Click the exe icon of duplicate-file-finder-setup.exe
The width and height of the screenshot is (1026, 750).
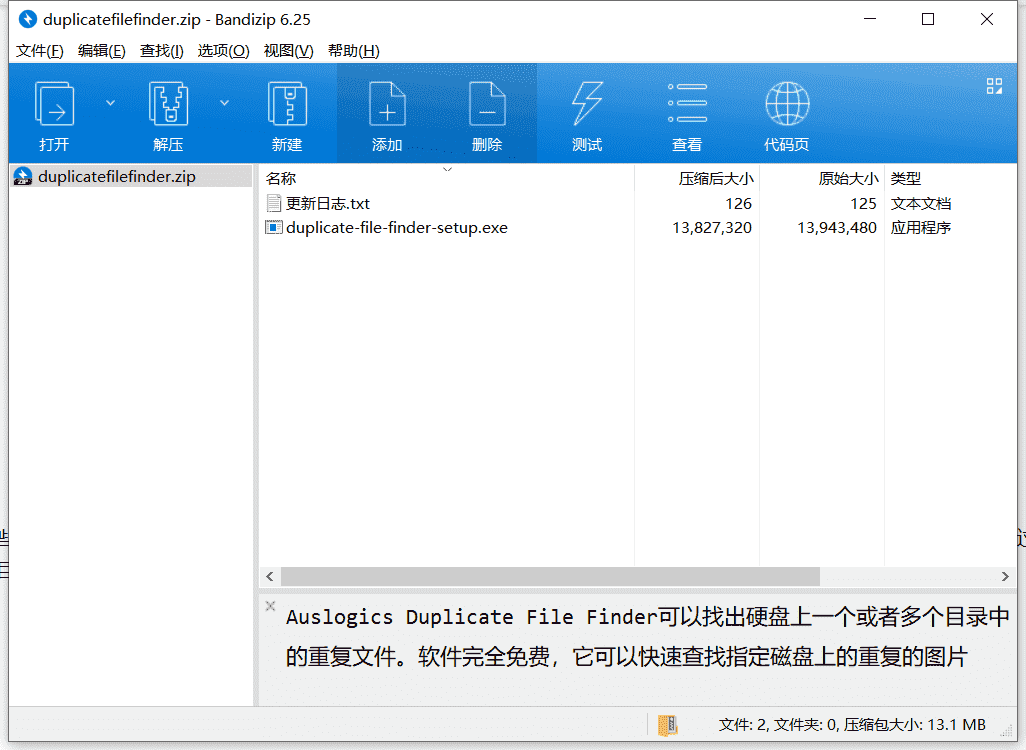click(x=274, y=228)
